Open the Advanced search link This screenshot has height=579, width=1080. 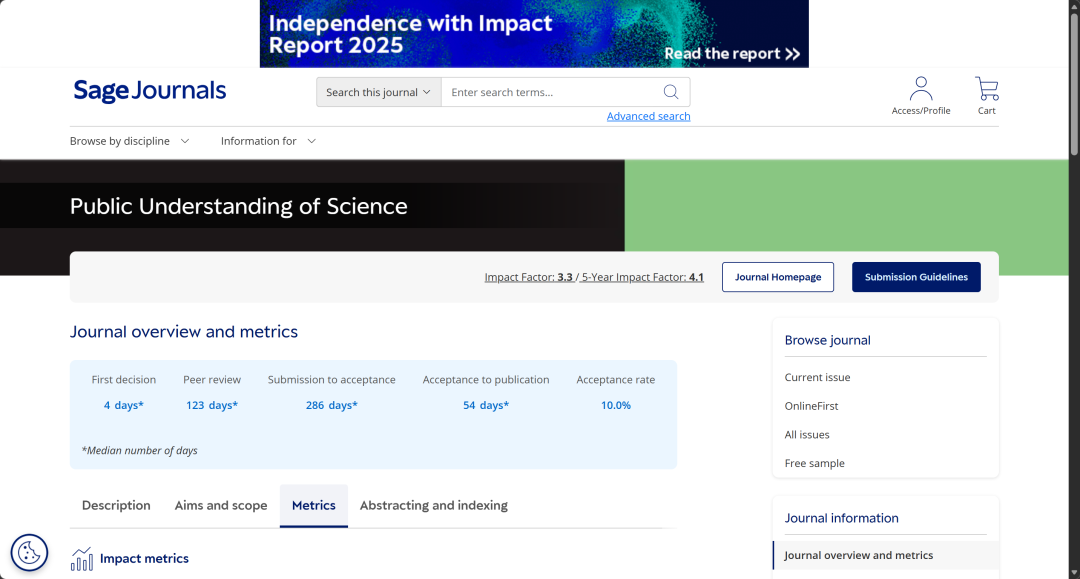[x=648, y=116]
